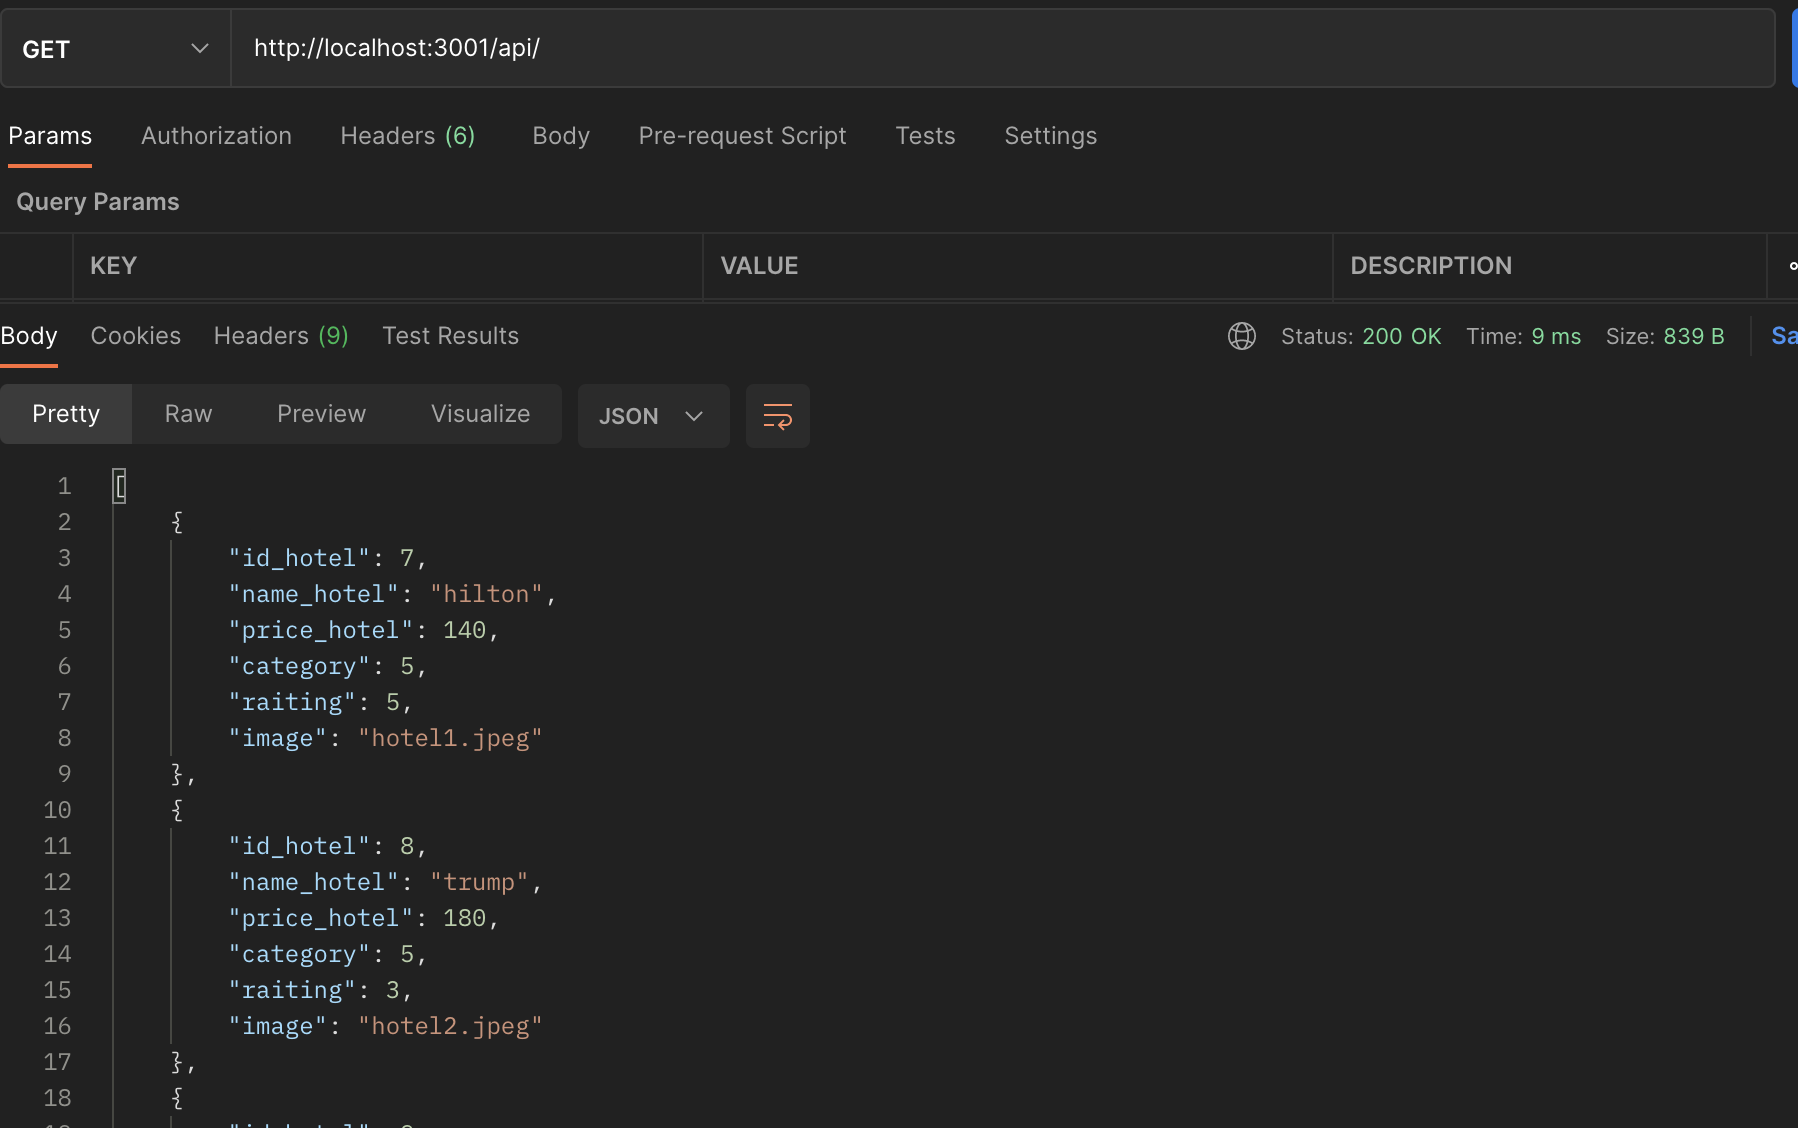Save the current request
Screen dimensions: 1798x1128
pos(1785,336)
